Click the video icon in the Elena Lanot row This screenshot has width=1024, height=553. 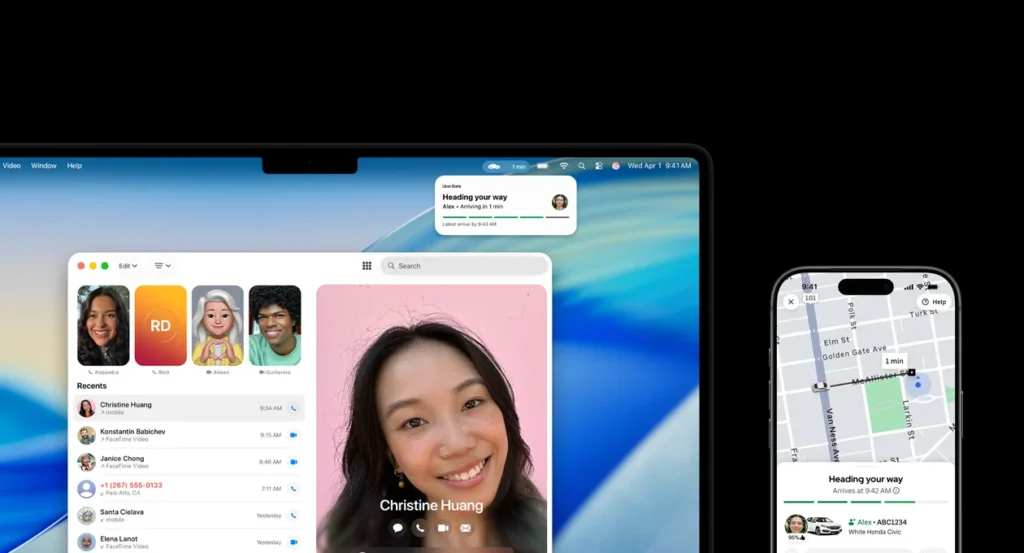[293, 542]
